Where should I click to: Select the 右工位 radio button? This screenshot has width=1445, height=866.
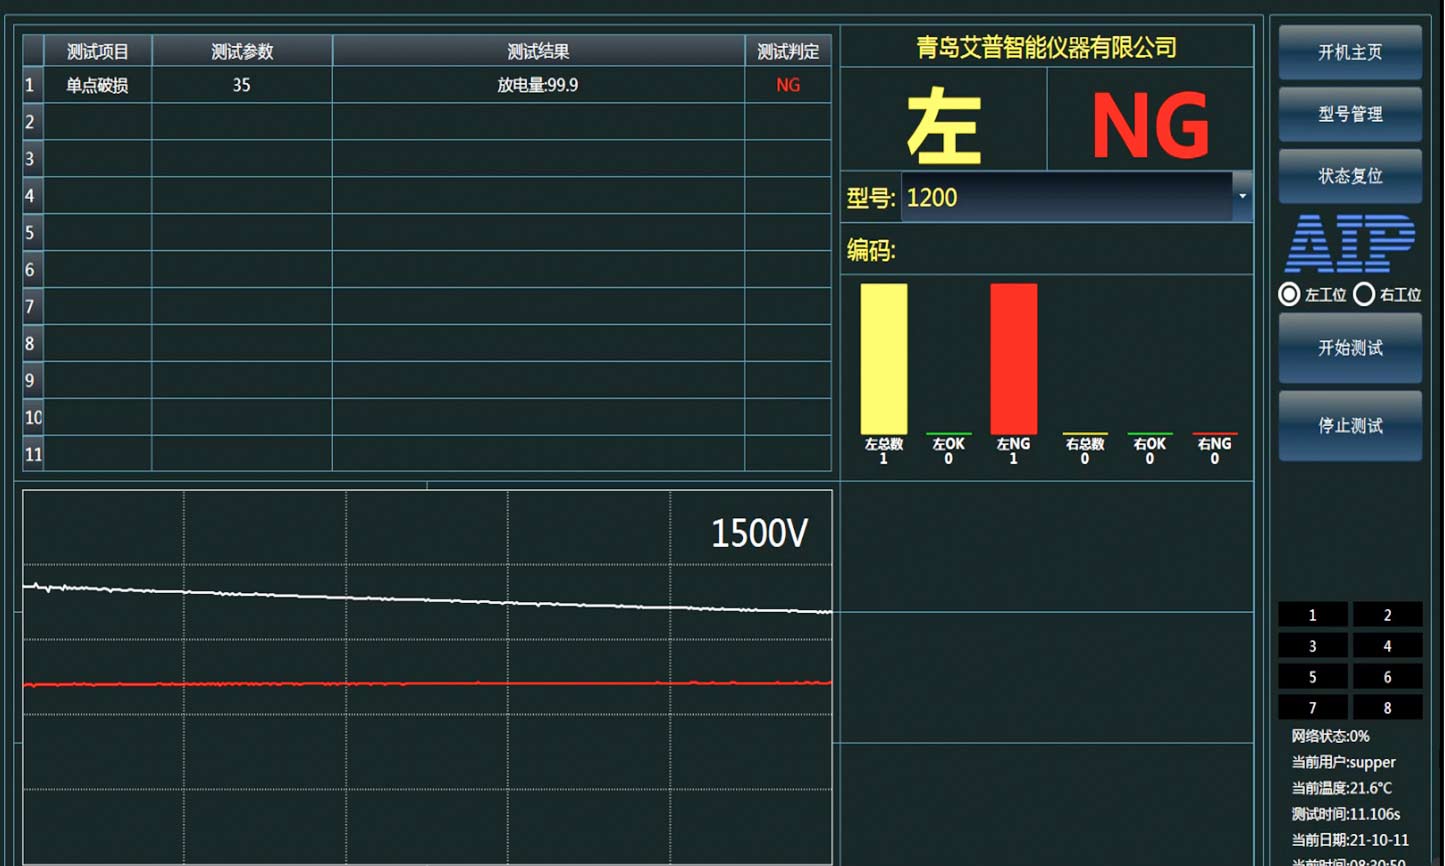(1364, 294)
